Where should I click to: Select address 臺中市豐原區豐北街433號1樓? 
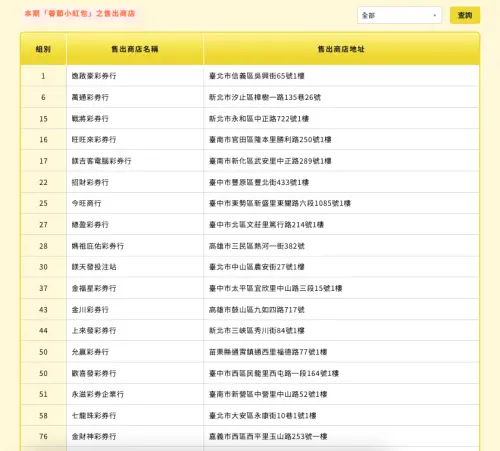(259, 182)
